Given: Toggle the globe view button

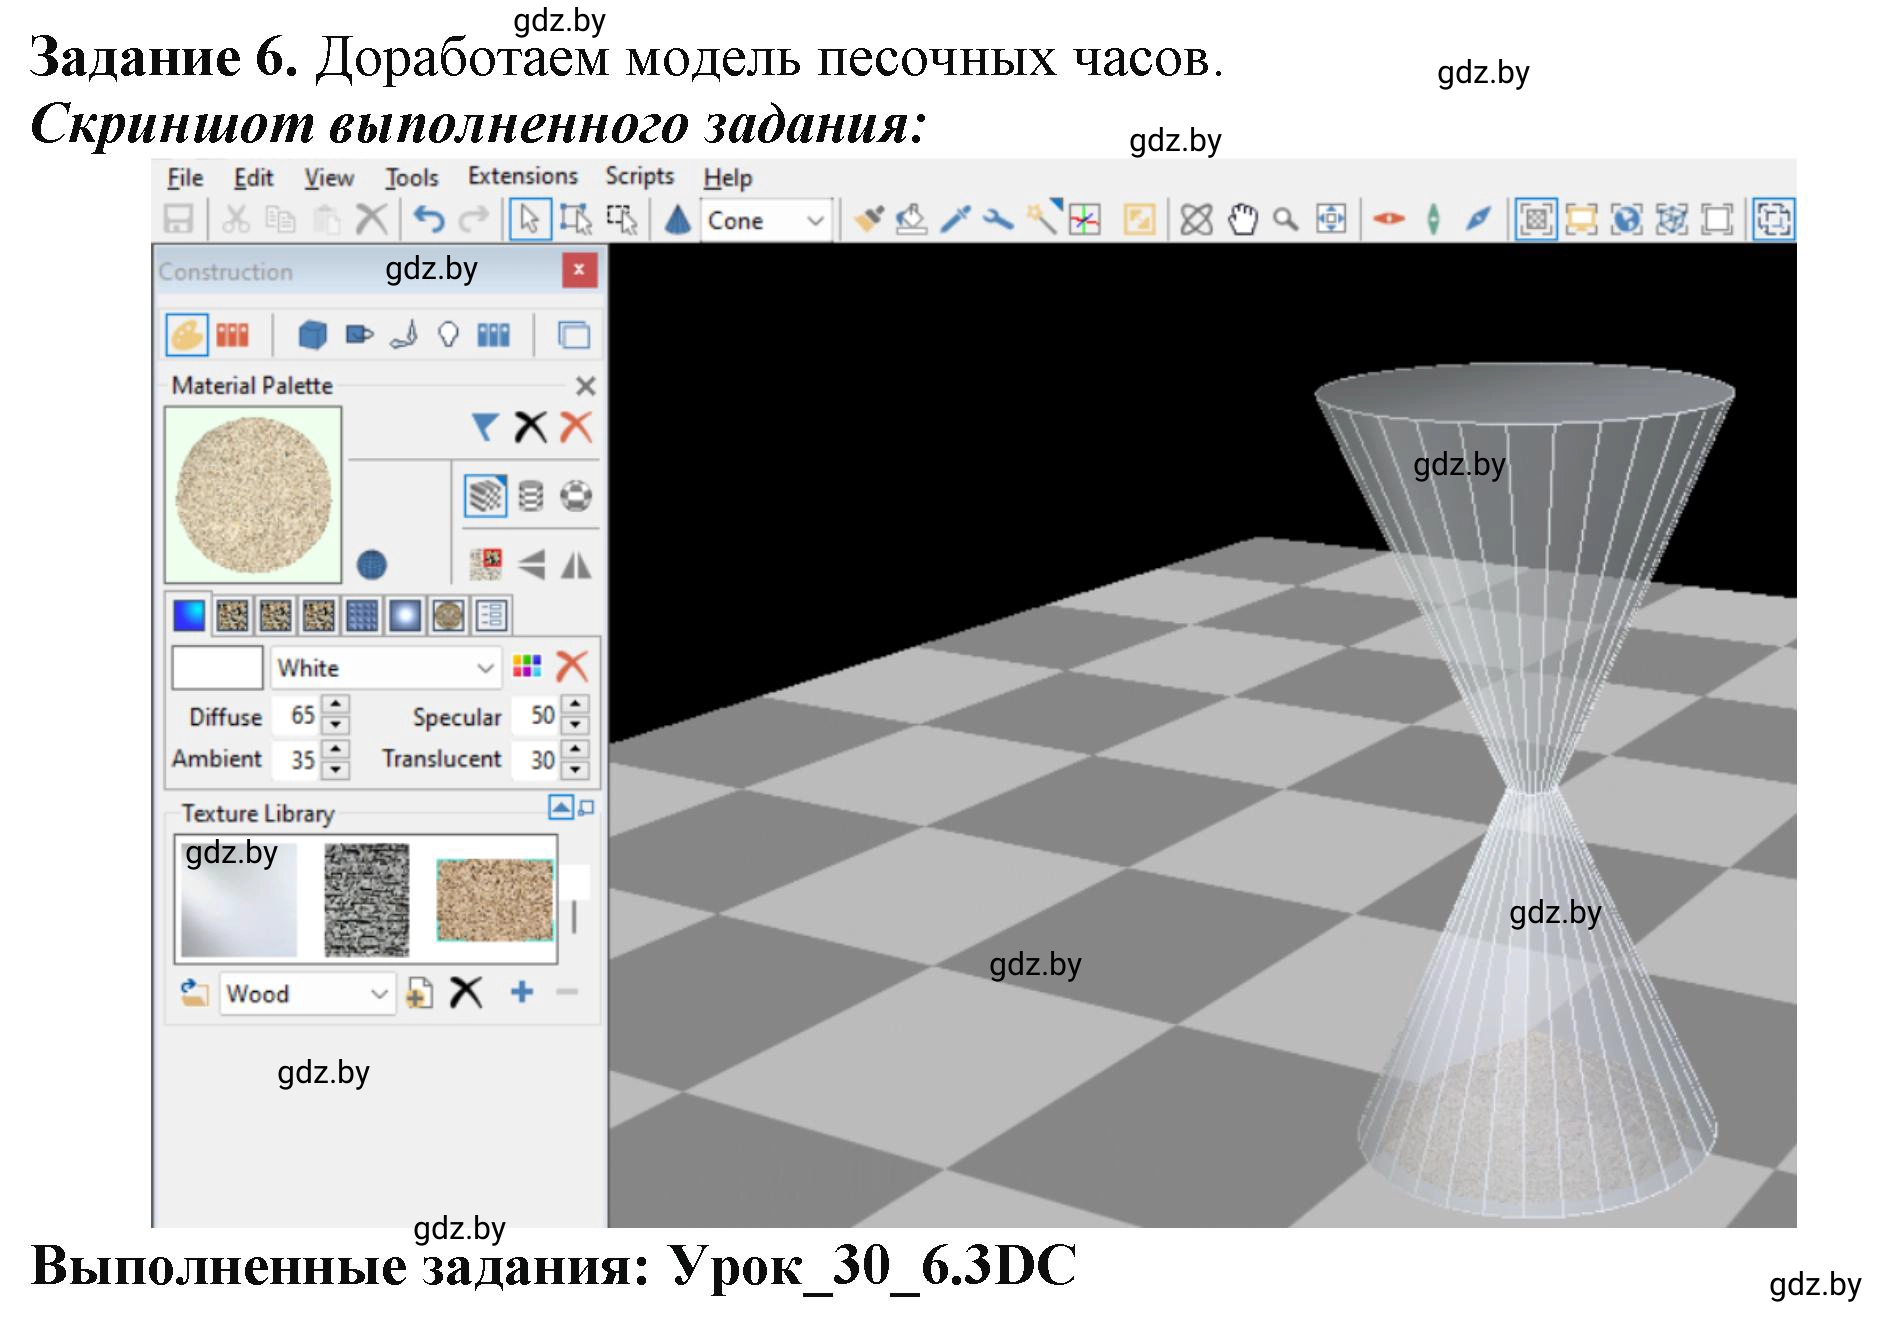Looking at the screenshot, I should (1626, 219).
